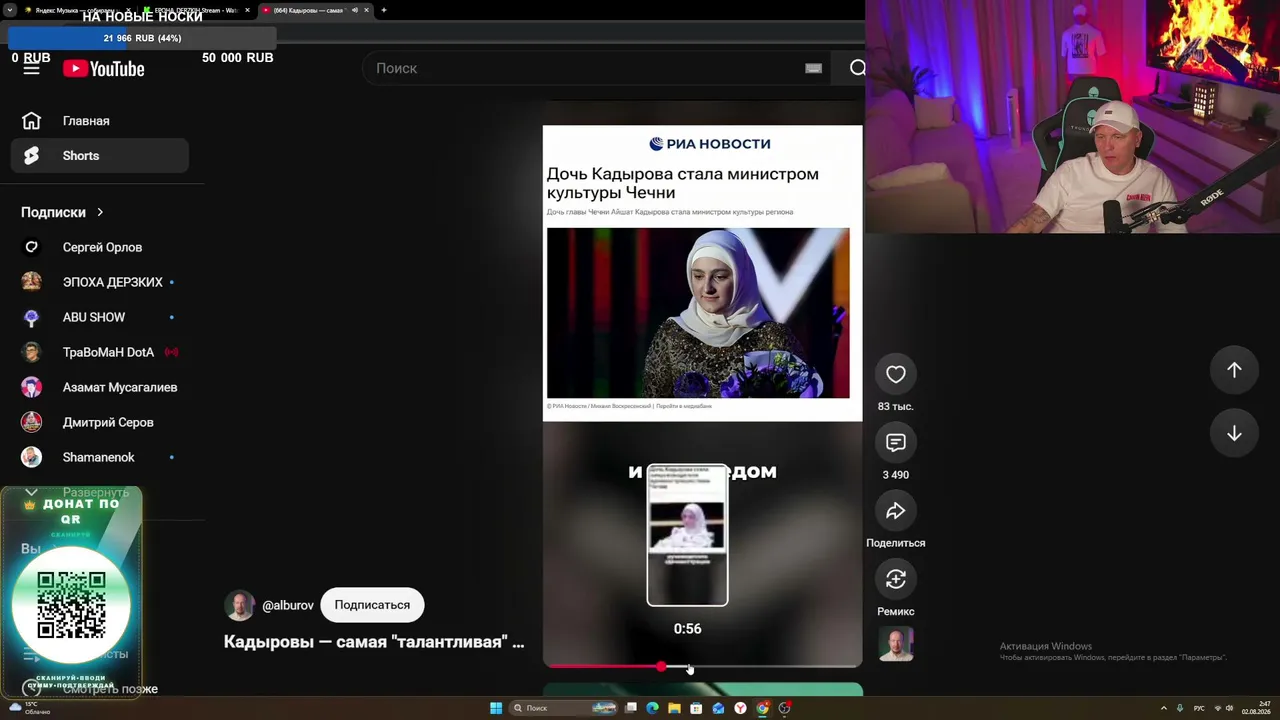The image size is (1280, 720).
Task: Open the Азамат Мусагалиев subscription
Action: click(x=100, y=387)
